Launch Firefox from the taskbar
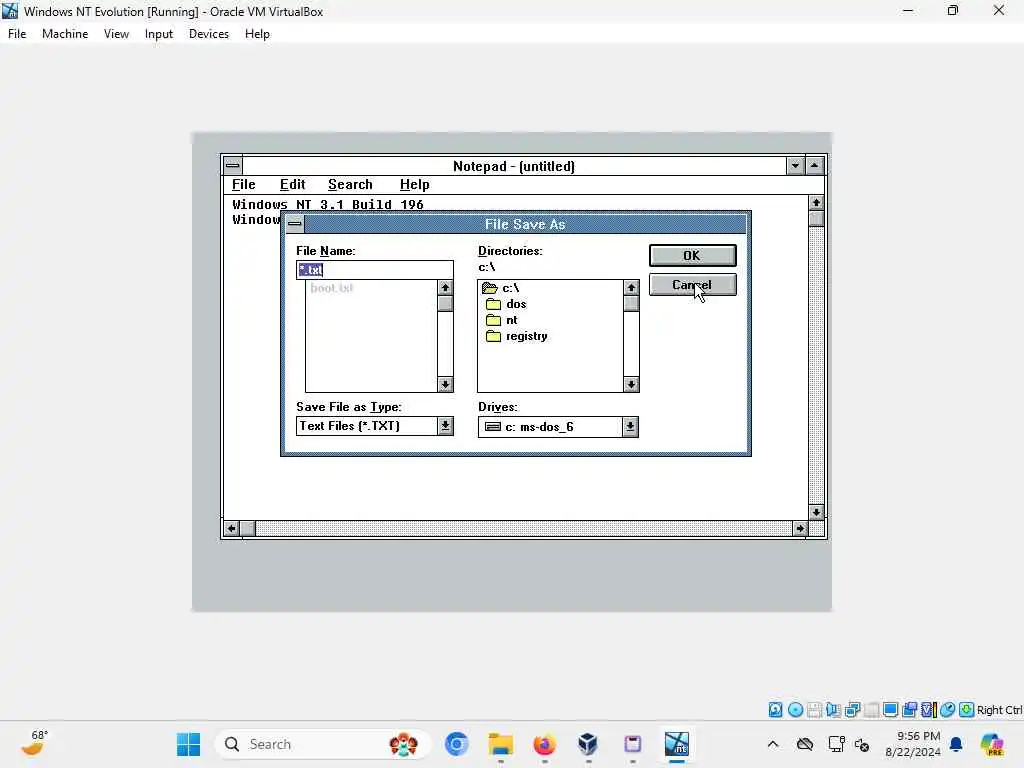 [x=544, y=744]
